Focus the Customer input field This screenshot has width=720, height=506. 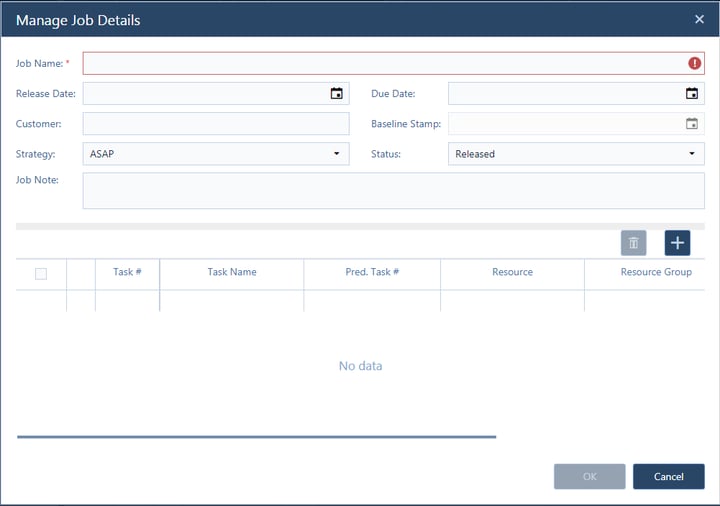(x=216, y=124)
